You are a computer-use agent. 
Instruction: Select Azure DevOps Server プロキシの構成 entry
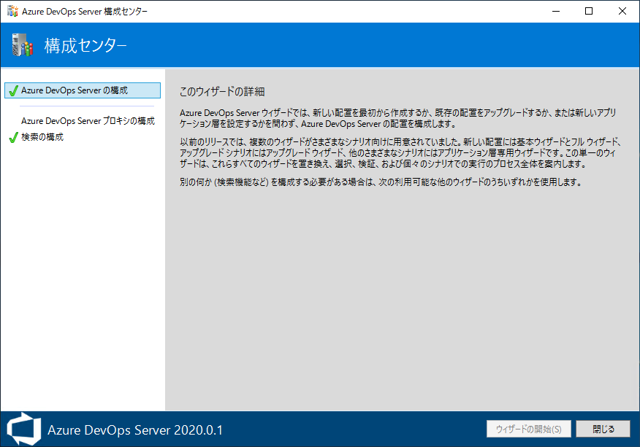point(88,121)
